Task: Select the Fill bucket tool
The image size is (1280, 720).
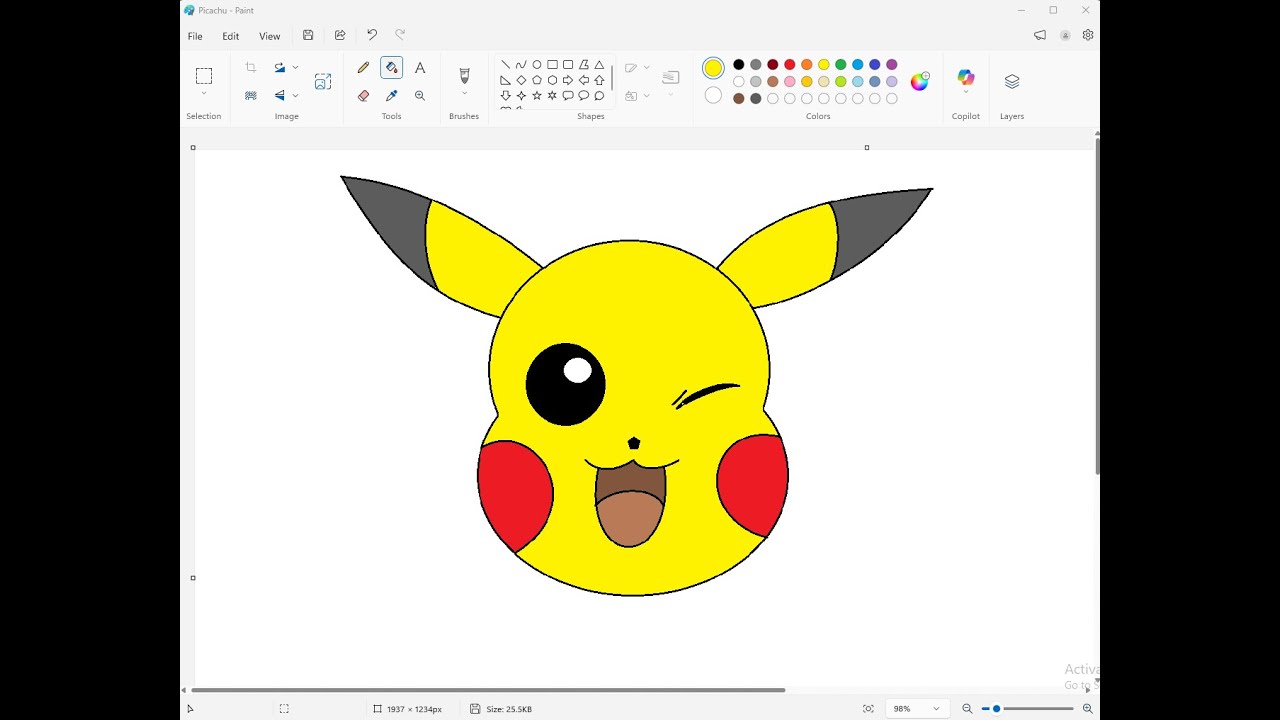Action: (391, 68)
